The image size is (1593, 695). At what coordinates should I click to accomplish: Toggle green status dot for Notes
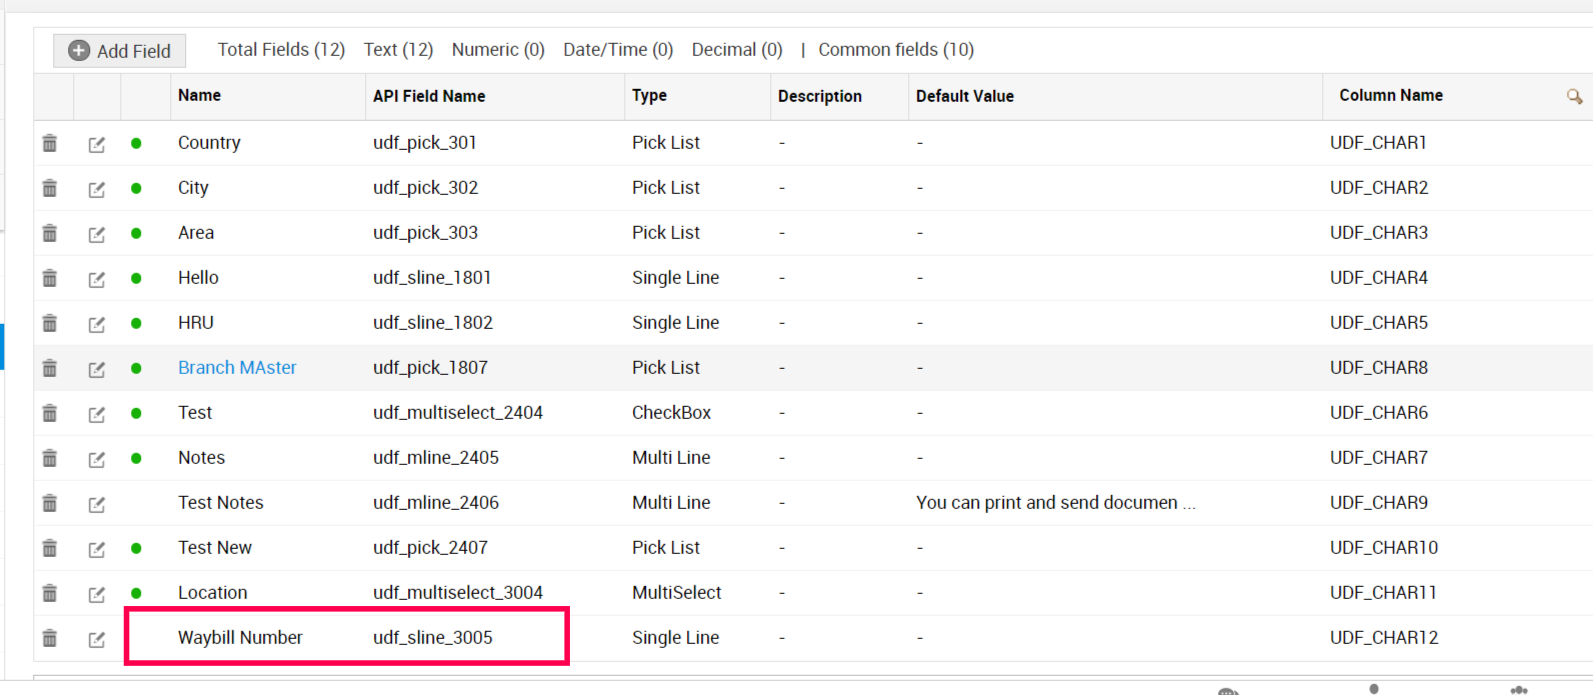click(x=136, y=458)
